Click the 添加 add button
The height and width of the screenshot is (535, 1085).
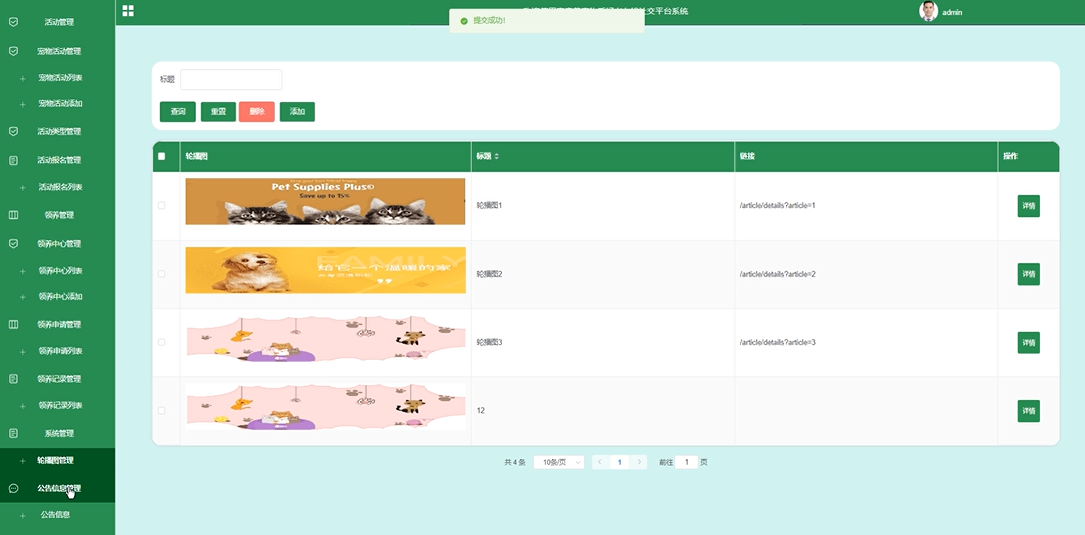pyautogui.click(x=297, y=111)
